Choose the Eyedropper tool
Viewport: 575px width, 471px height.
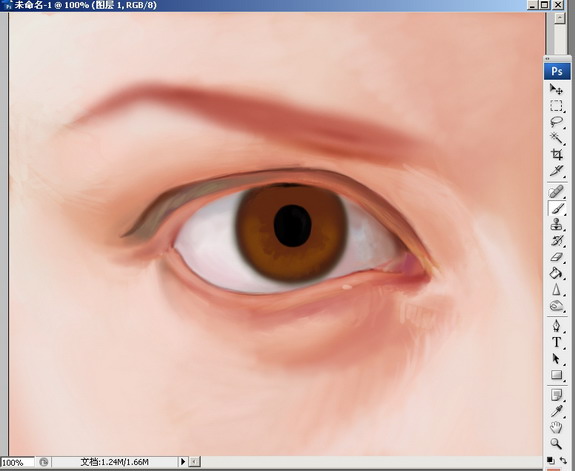tap(556, 411)
